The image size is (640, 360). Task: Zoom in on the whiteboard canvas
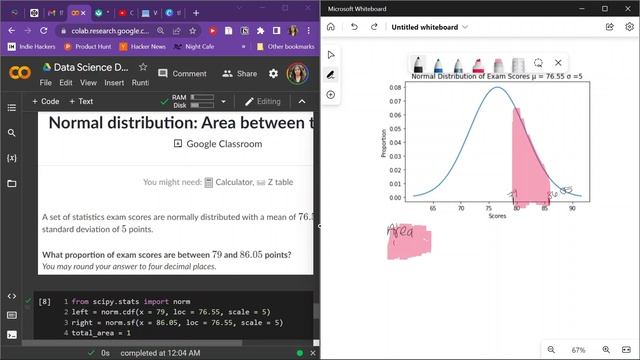[x=606, y=350]
